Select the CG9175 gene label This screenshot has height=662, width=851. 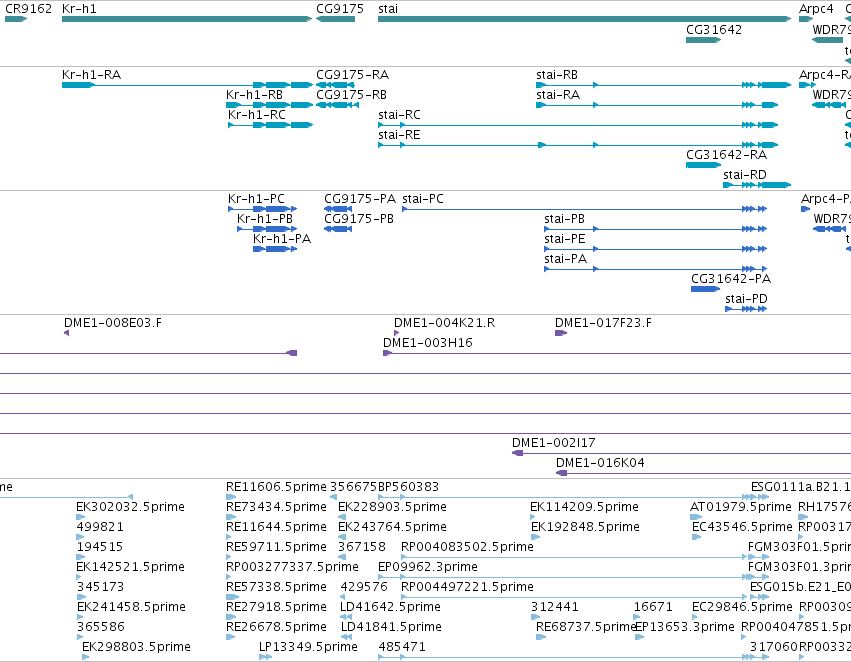340,9
